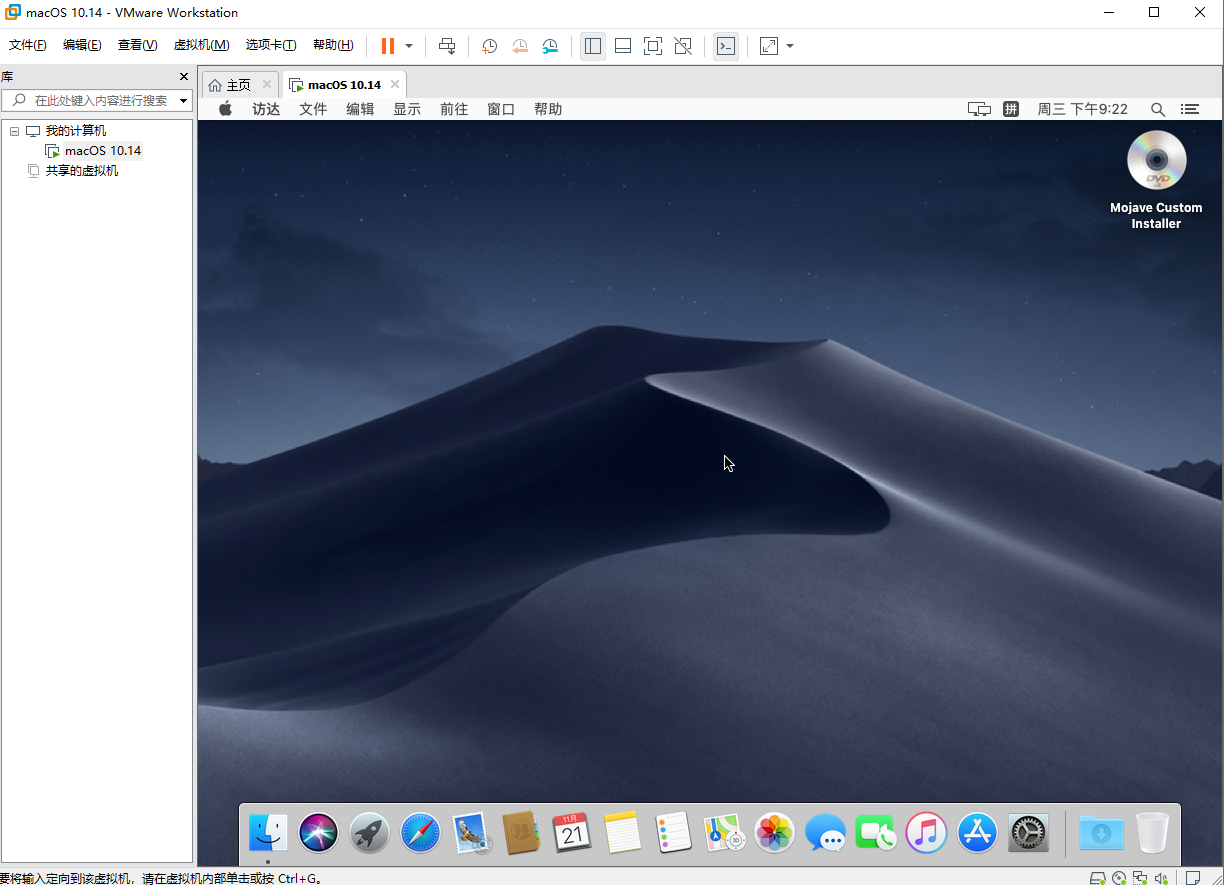Toggle the thumbnail bar view
1224x885 pixels.
[x=622, y=46]
